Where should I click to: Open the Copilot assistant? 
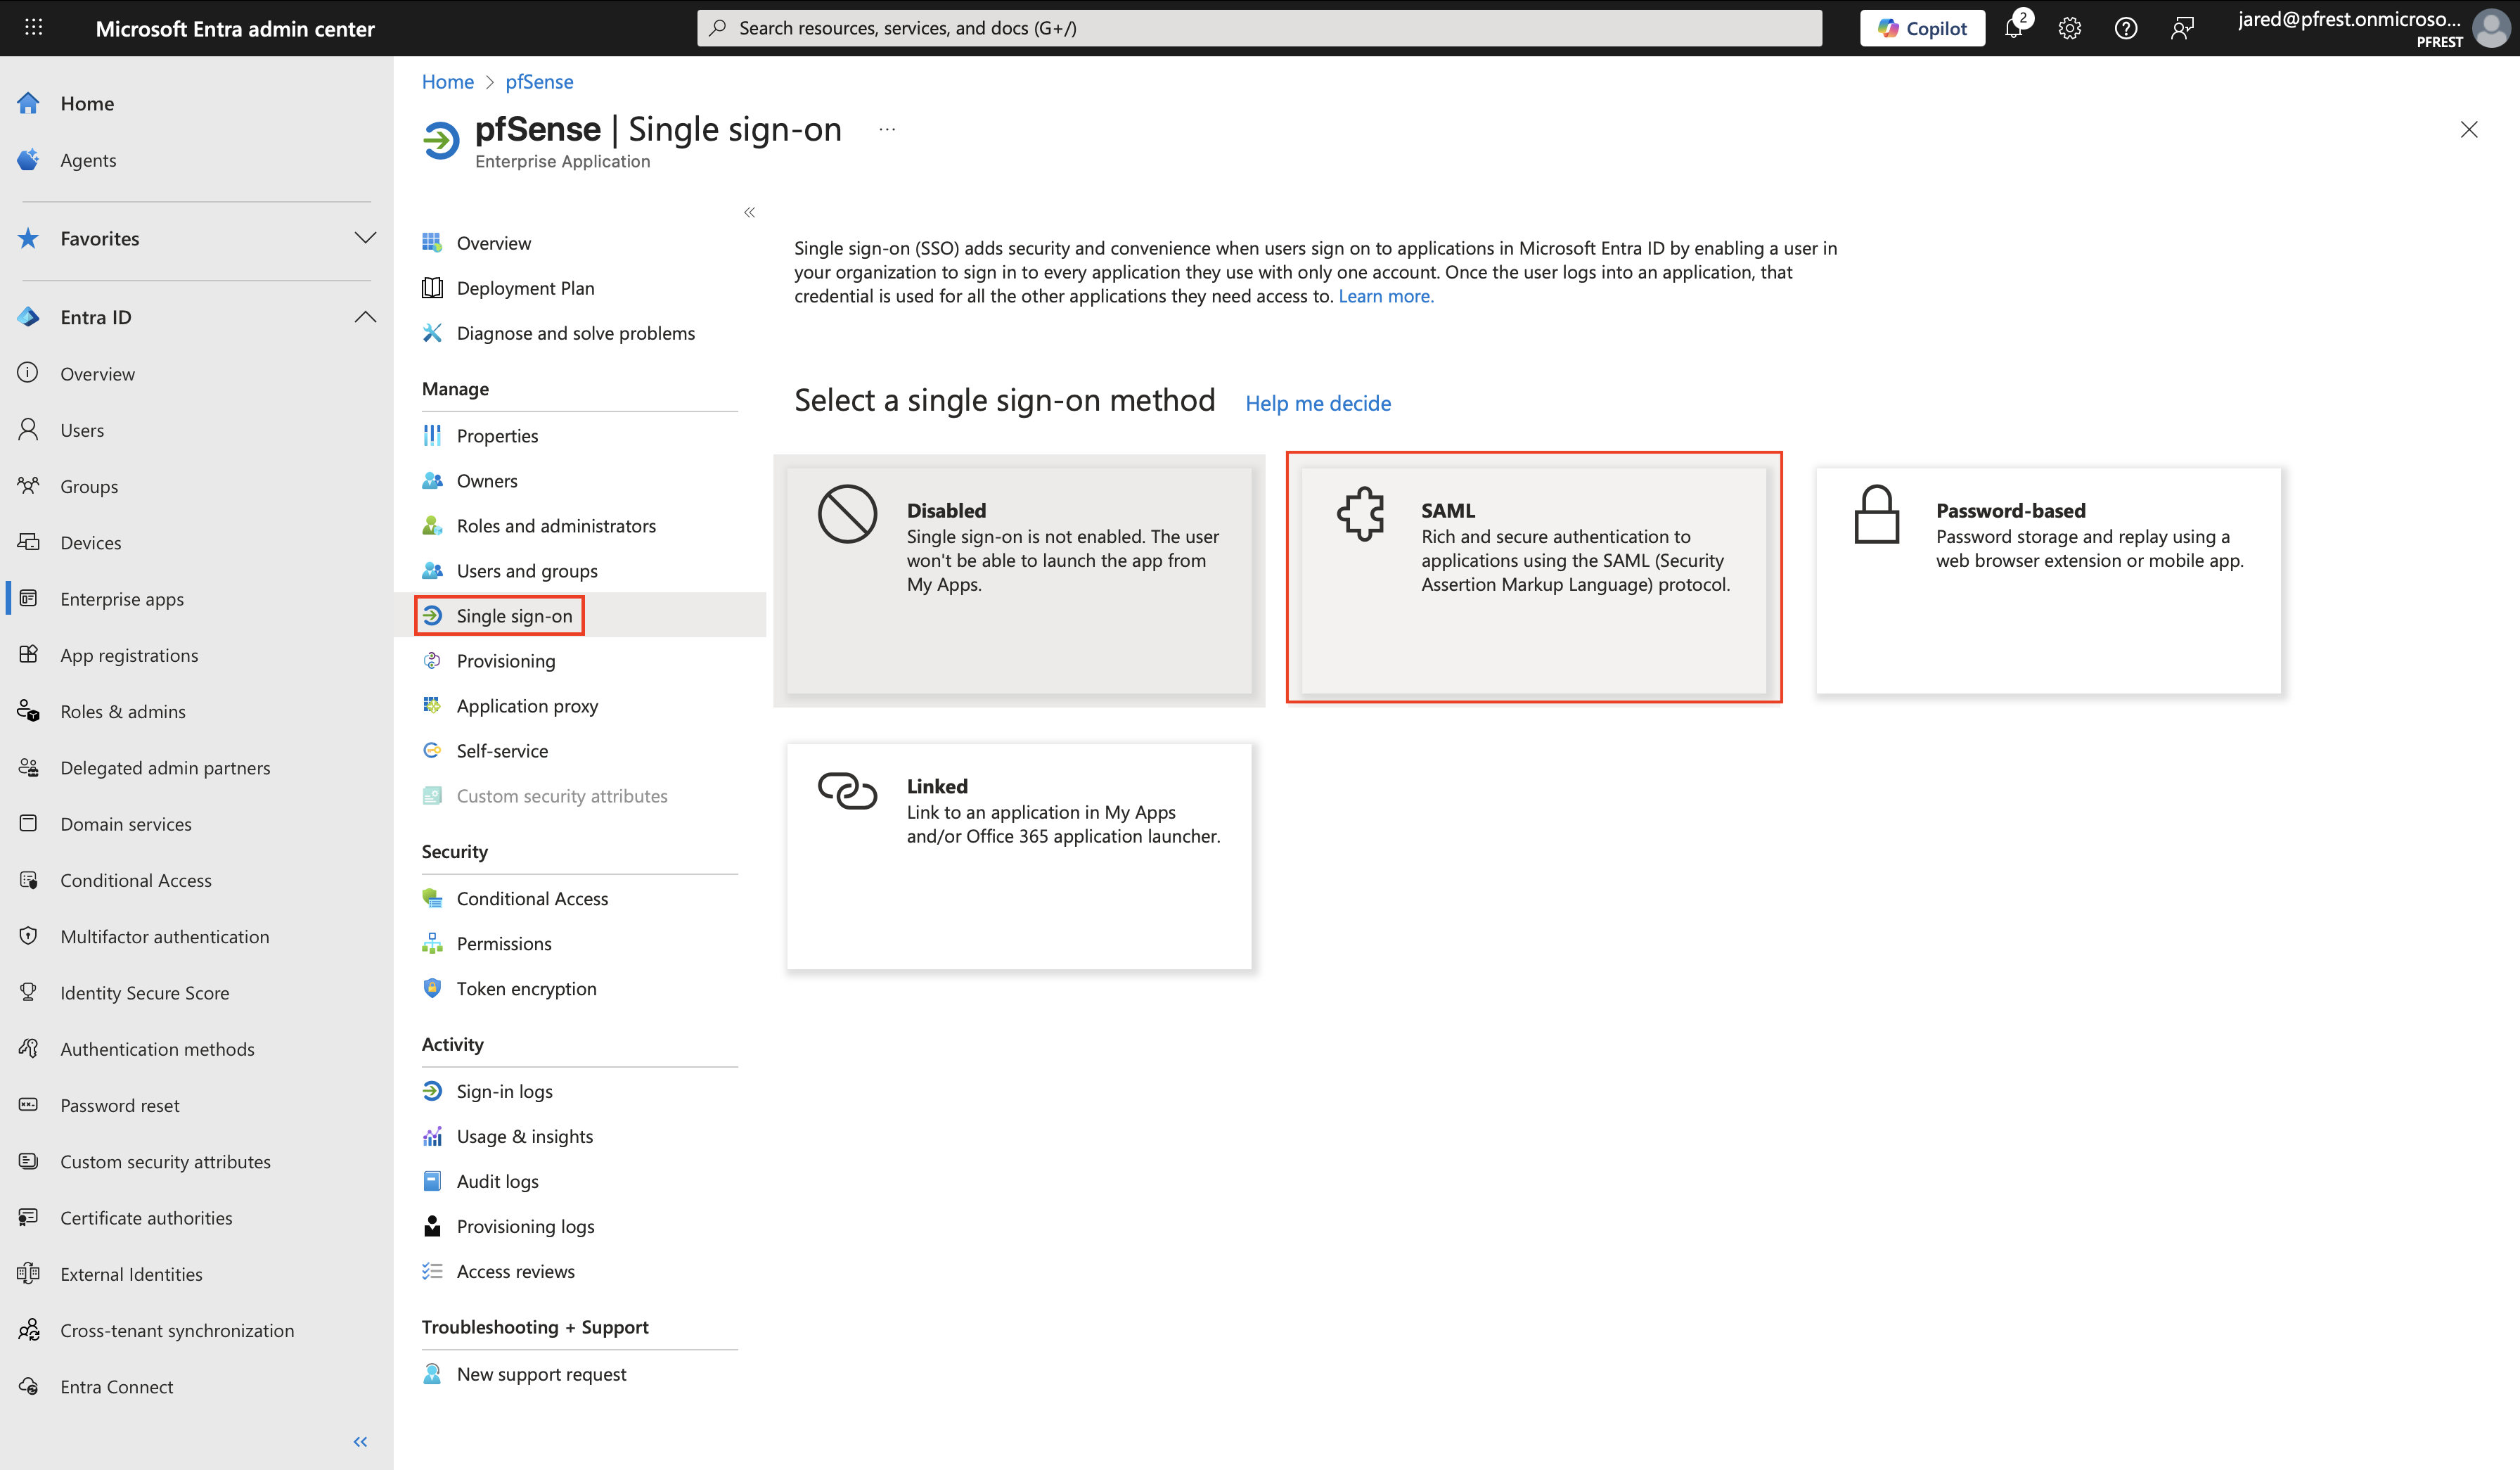pos(1921,27)
